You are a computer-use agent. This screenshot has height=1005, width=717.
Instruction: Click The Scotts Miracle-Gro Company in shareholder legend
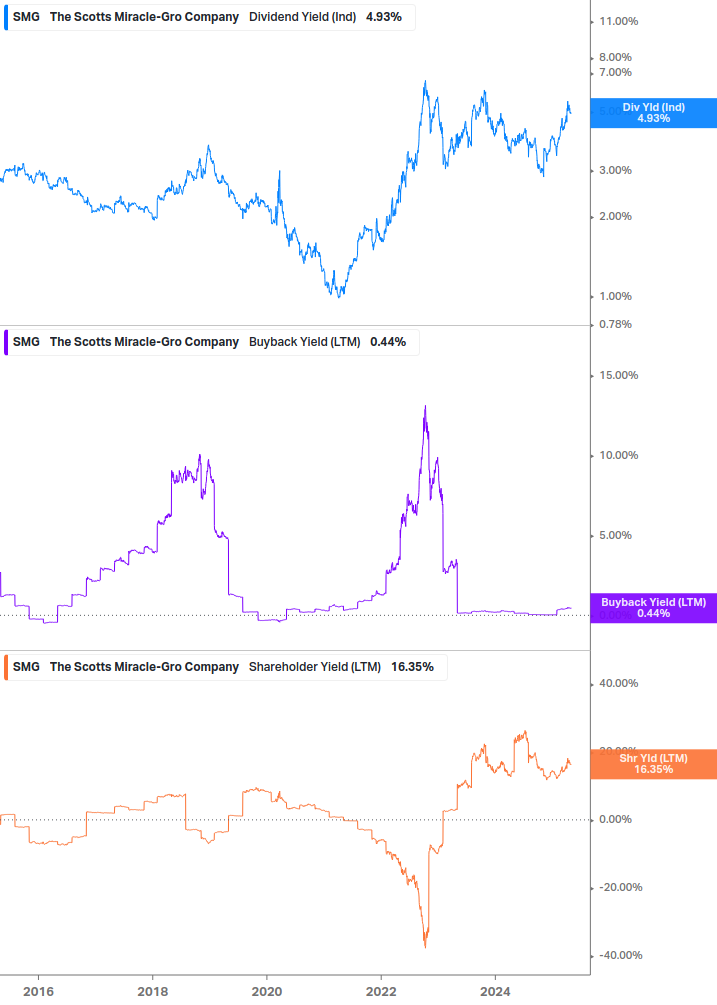pyautogui.click(x=144, y=667)
